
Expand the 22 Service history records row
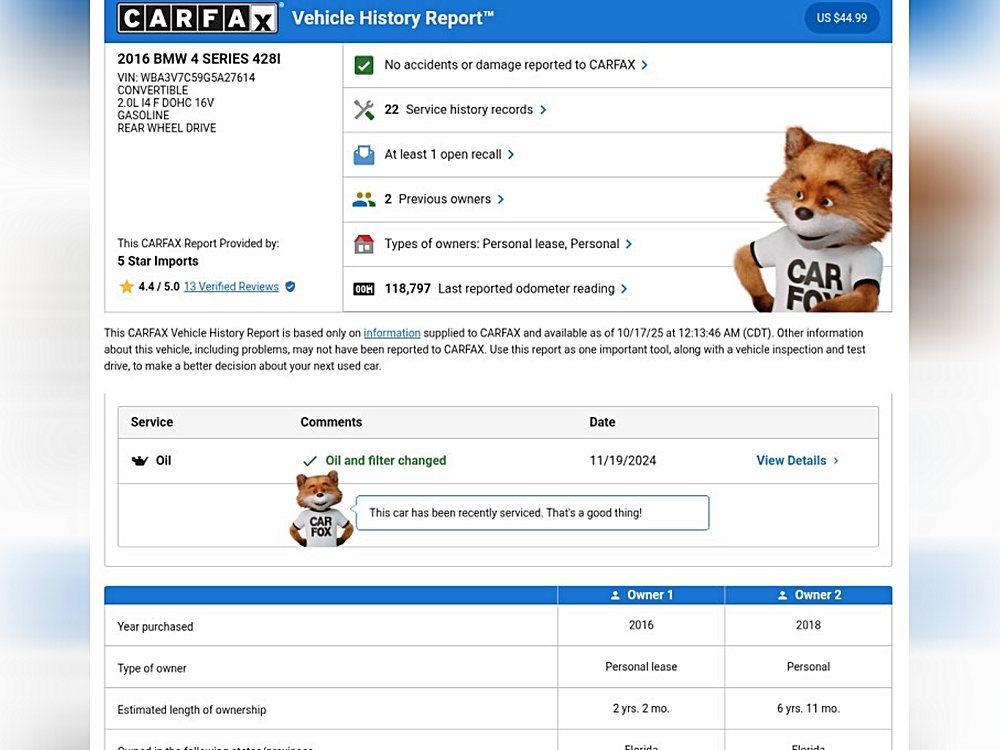(466, 110)
